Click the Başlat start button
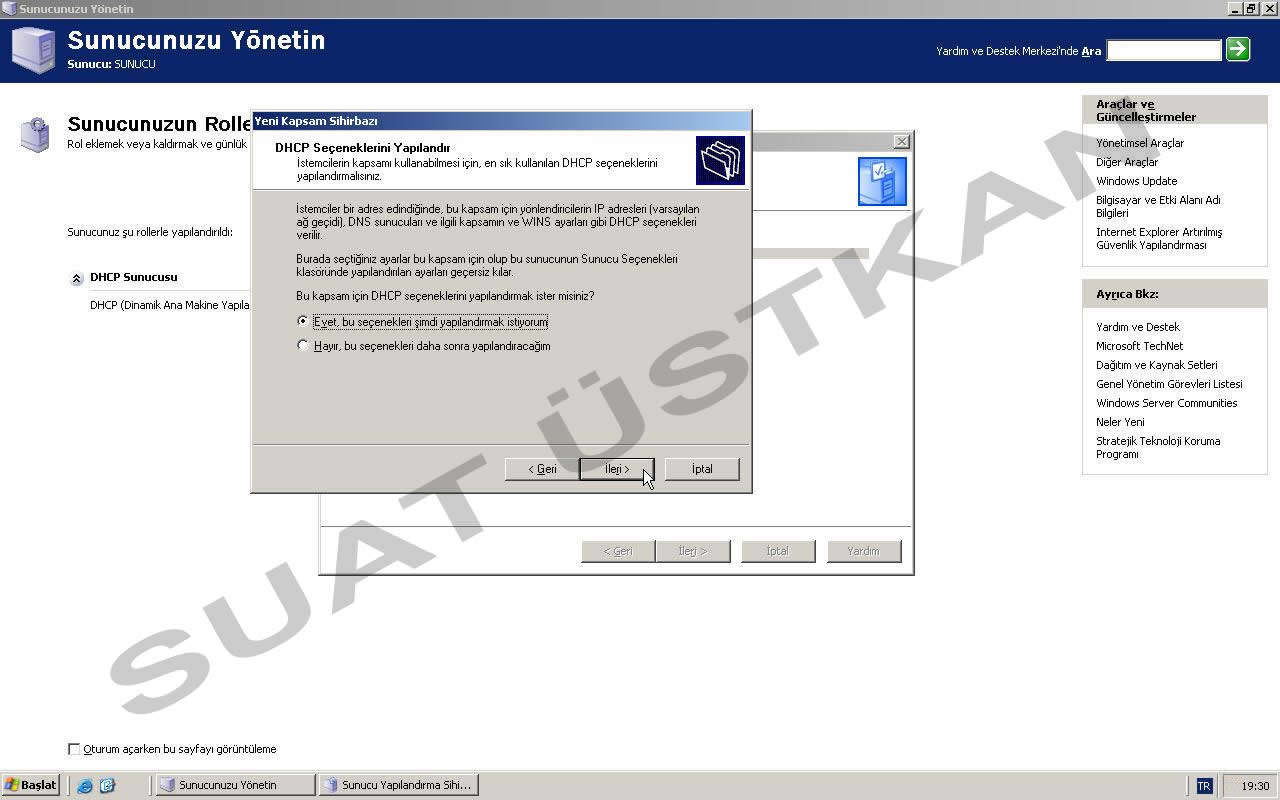The width and height of the screenshot is (1280, 800). tap(31, 785)
